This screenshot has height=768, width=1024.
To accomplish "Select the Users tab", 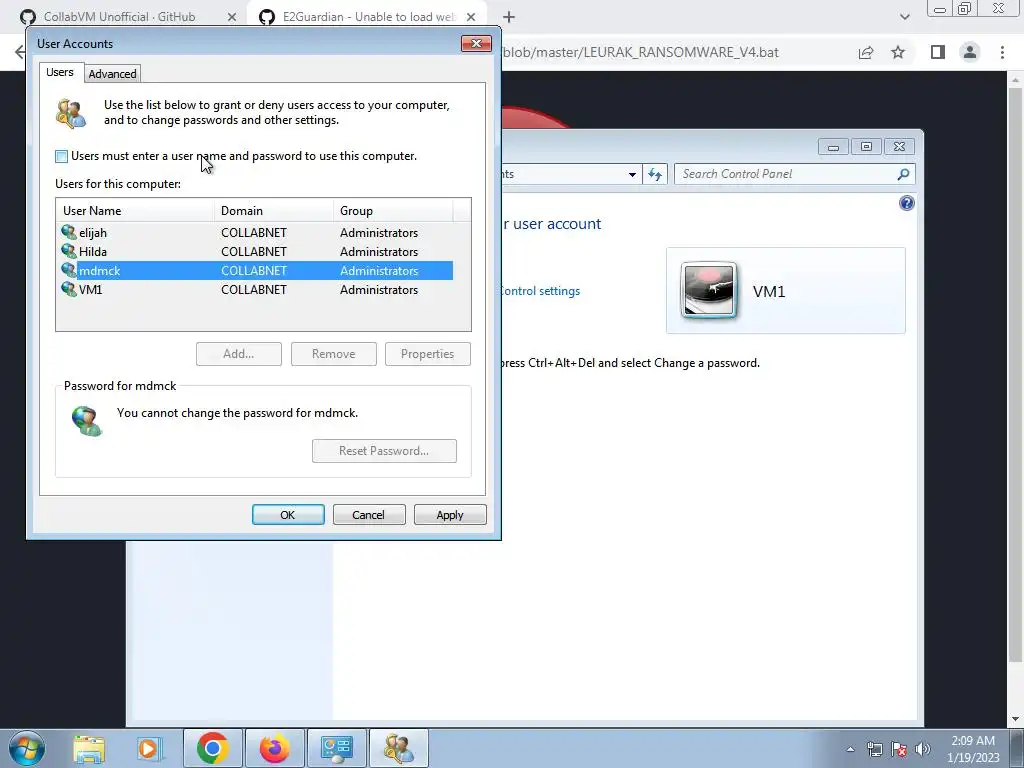I will 59,72.
